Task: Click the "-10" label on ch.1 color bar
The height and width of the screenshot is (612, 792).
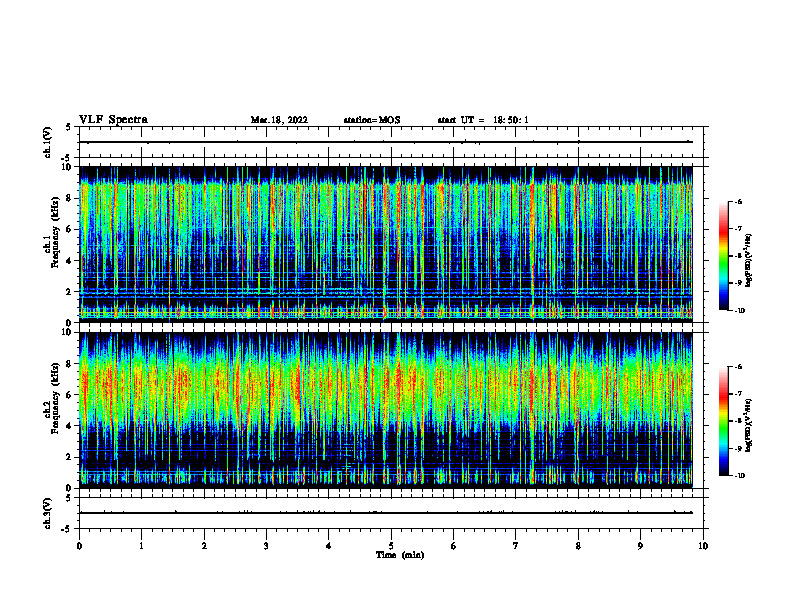Action: 739,311
